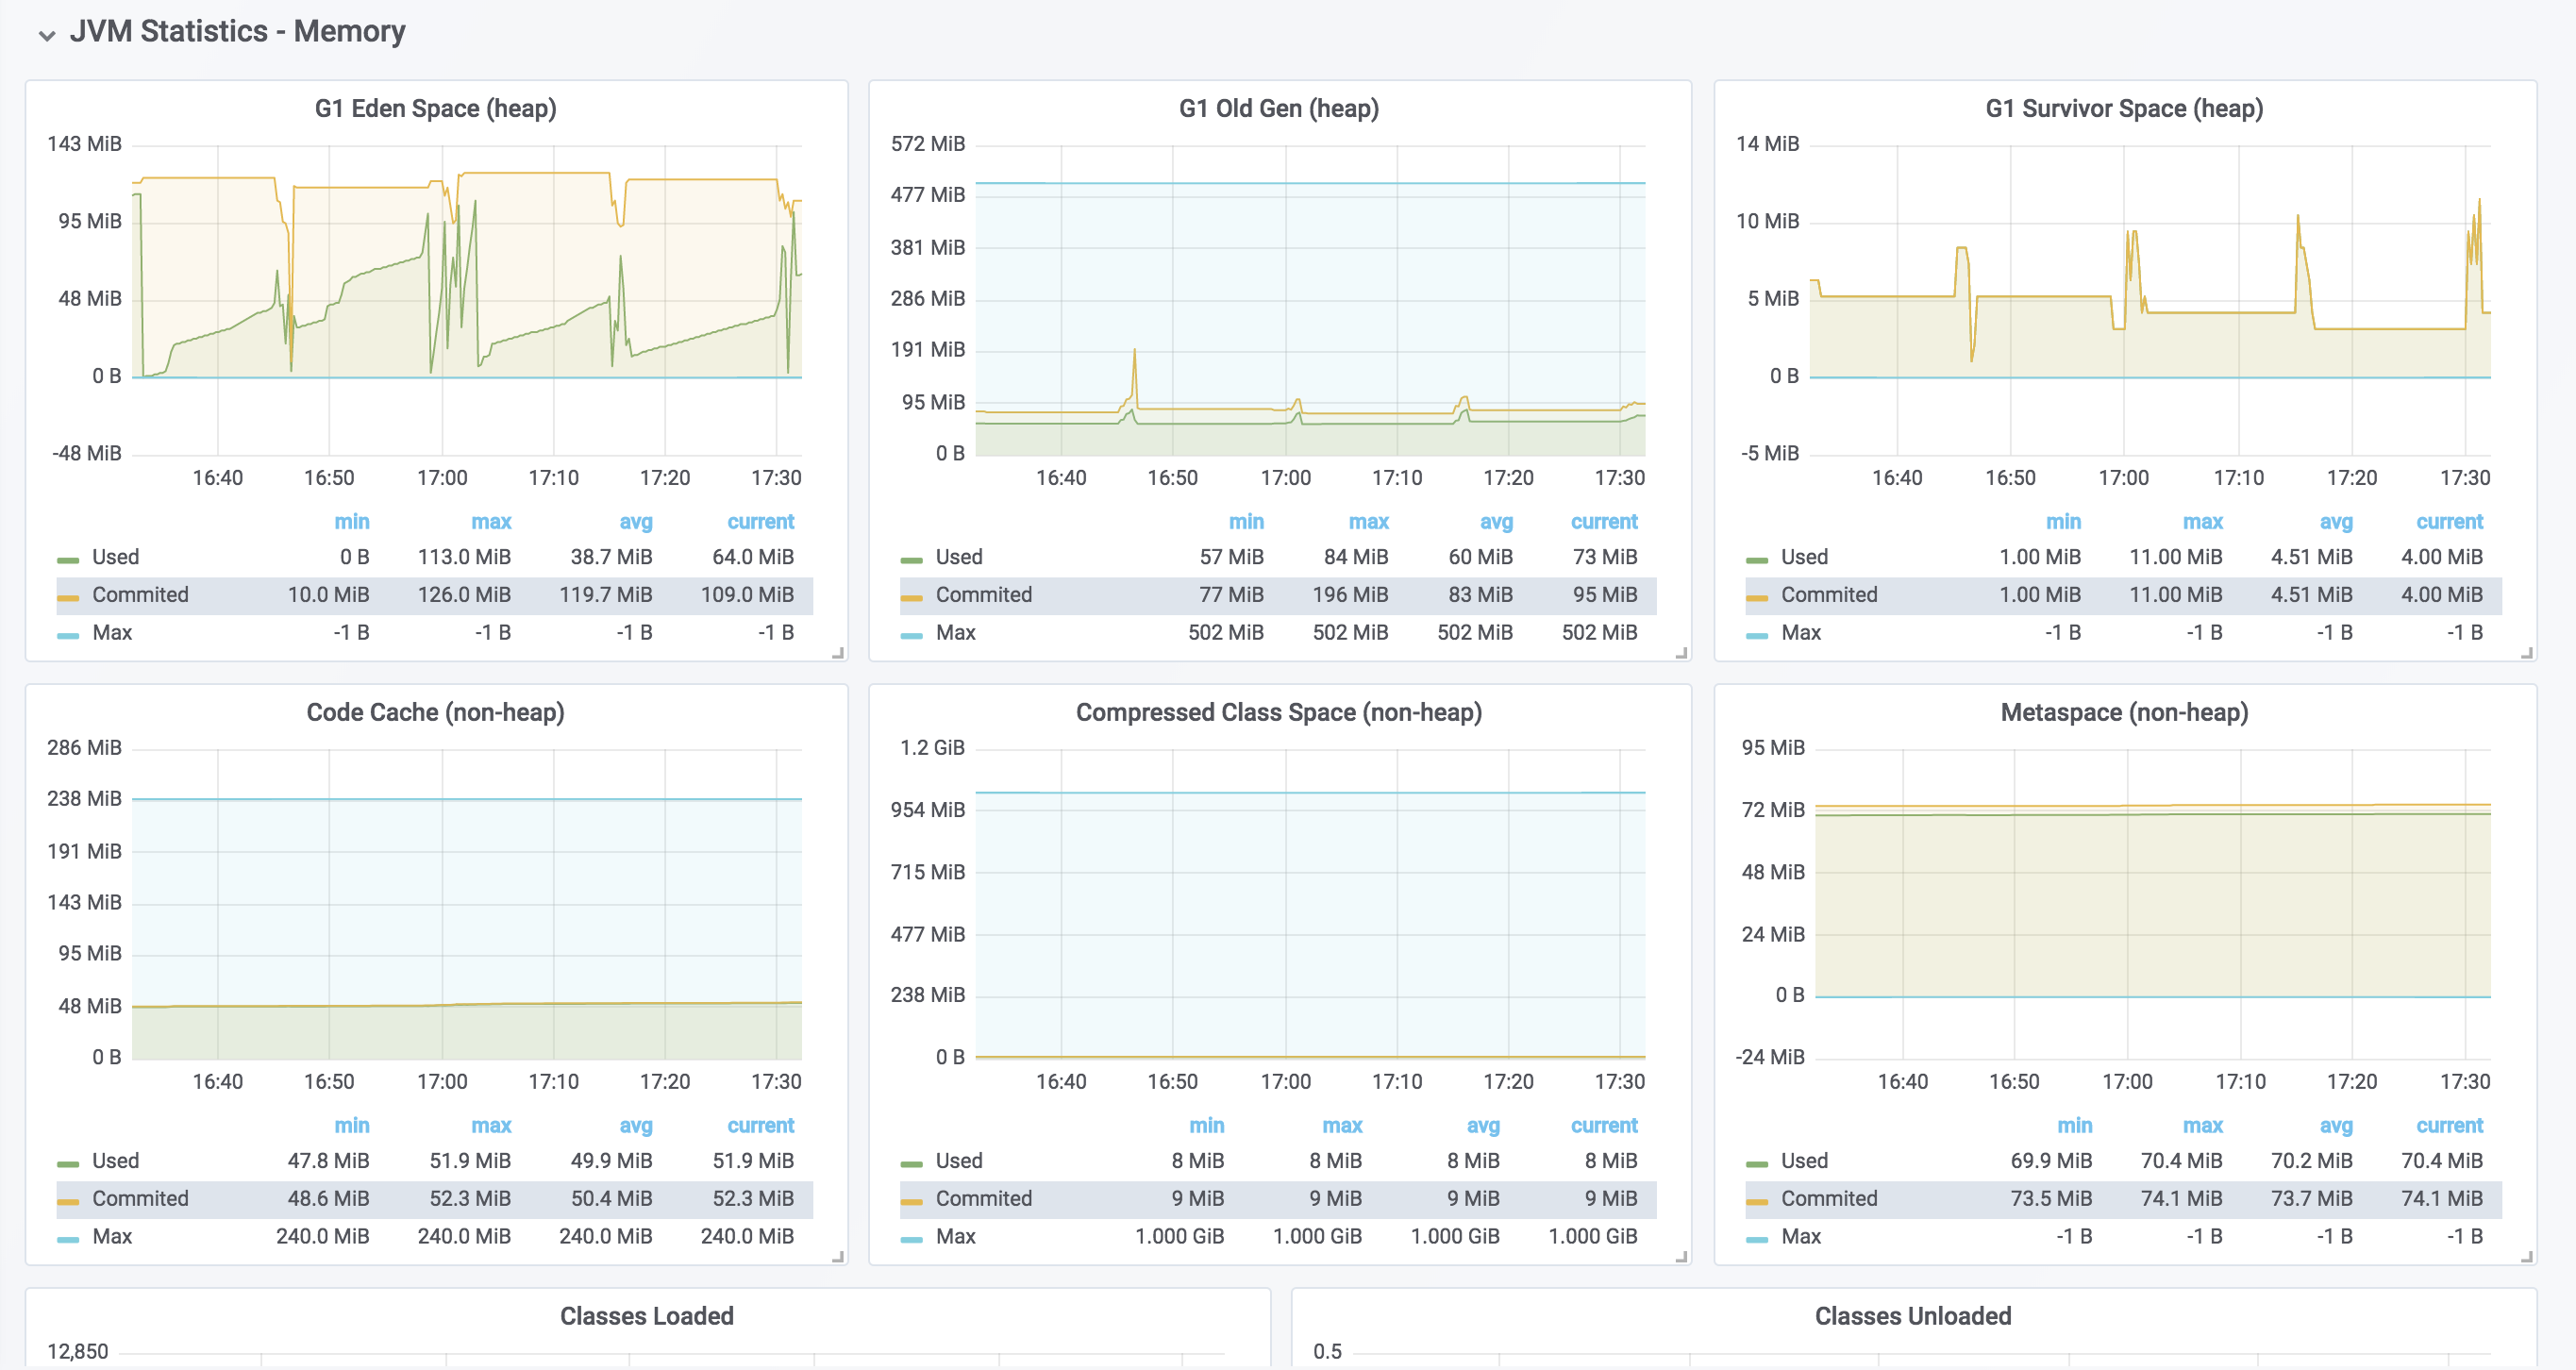Click resize handle of Code Cache panel
Image resolution: width=2576 pixels, height=1370 pixels.
(837, 1257)
